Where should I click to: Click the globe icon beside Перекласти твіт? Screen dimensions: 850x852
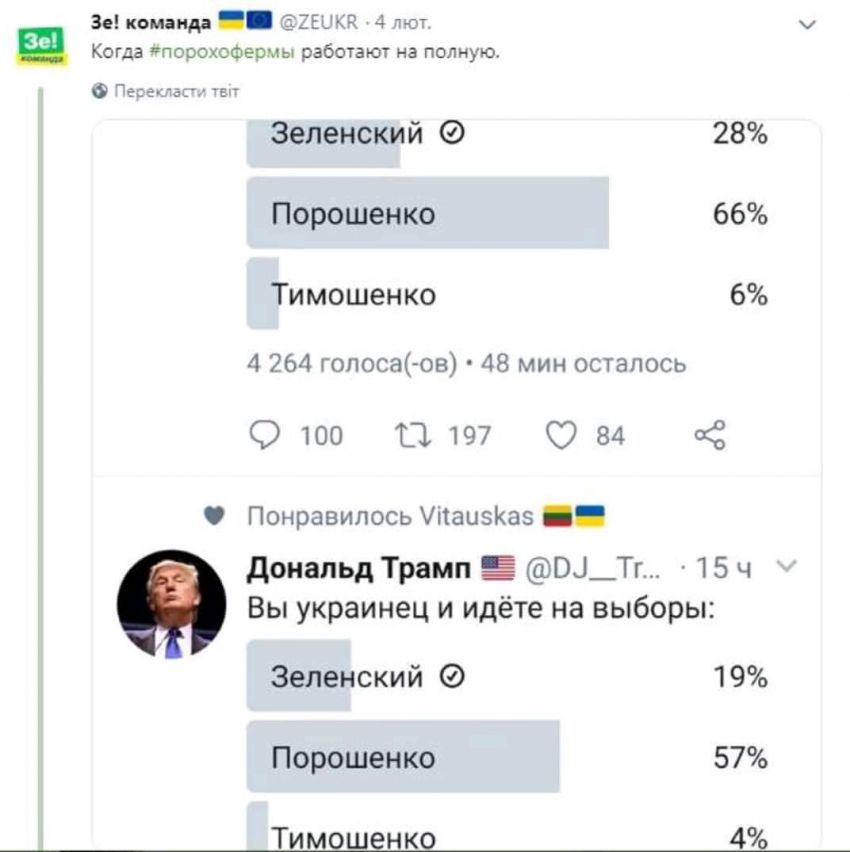[99, 91]
